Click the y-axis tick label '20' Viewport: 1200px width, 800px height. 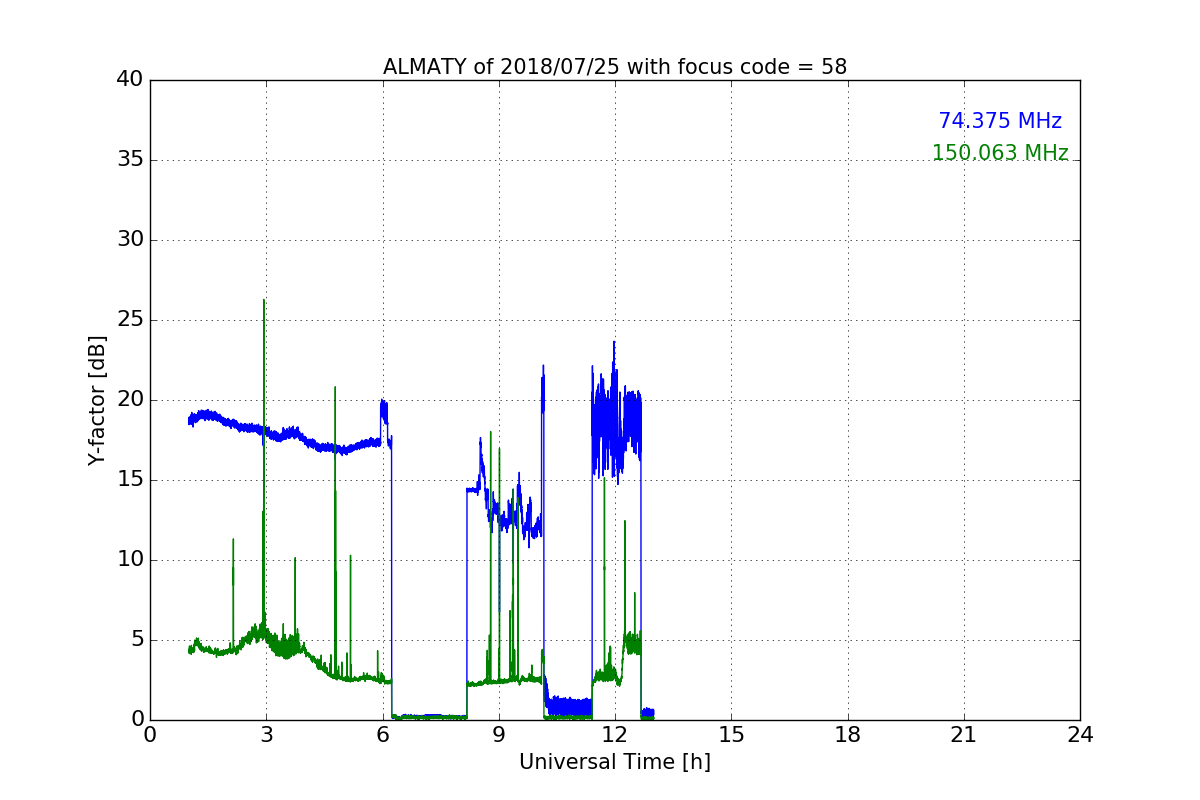pos(130,400)
